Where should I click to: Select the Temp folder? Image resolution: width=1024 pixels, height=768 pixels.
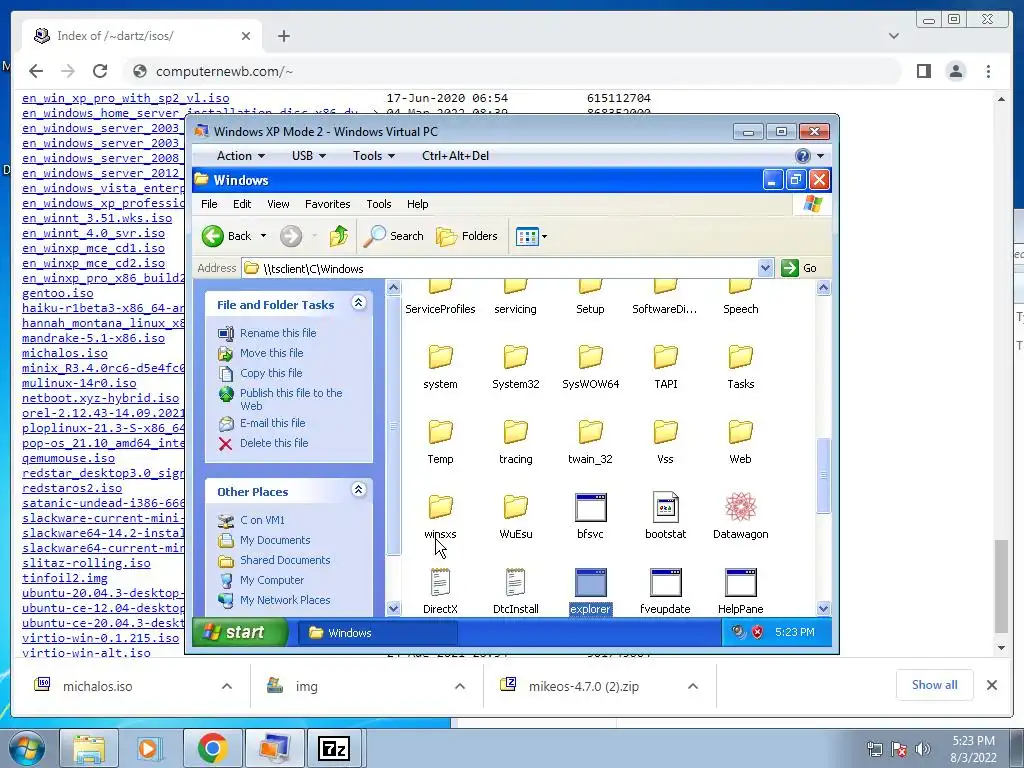pyautogui.click(x=440, y=442)
